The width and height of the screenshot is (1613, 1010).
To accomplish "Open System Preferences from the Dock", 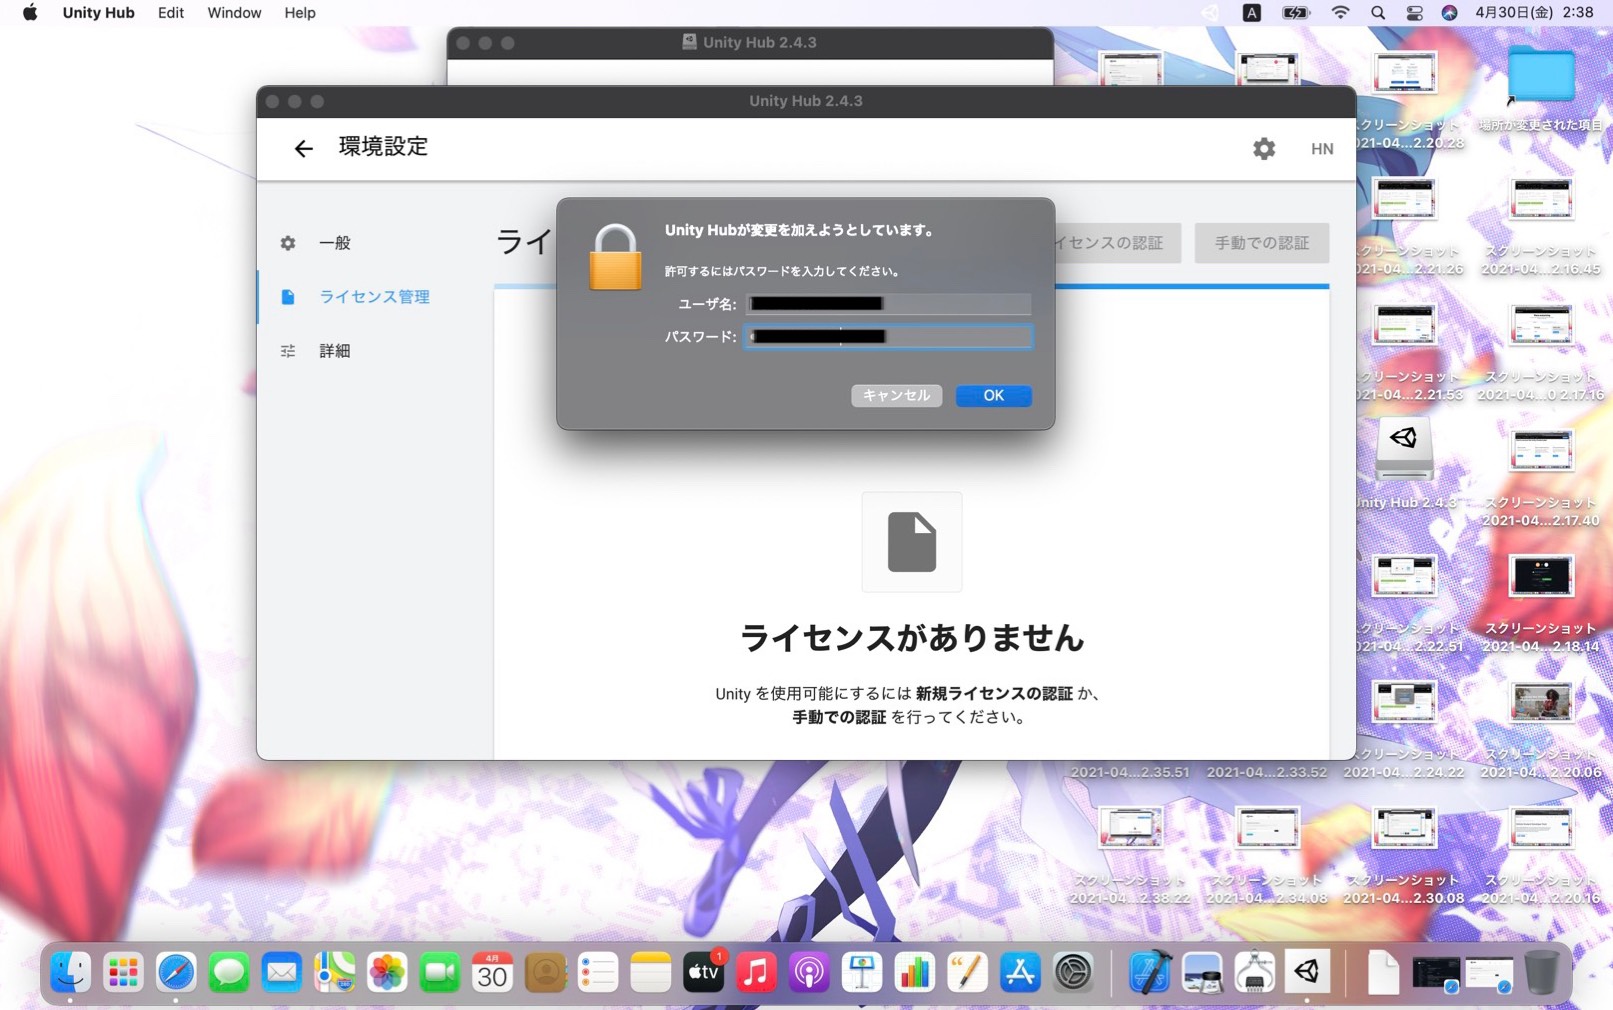I will [1073, 971].
